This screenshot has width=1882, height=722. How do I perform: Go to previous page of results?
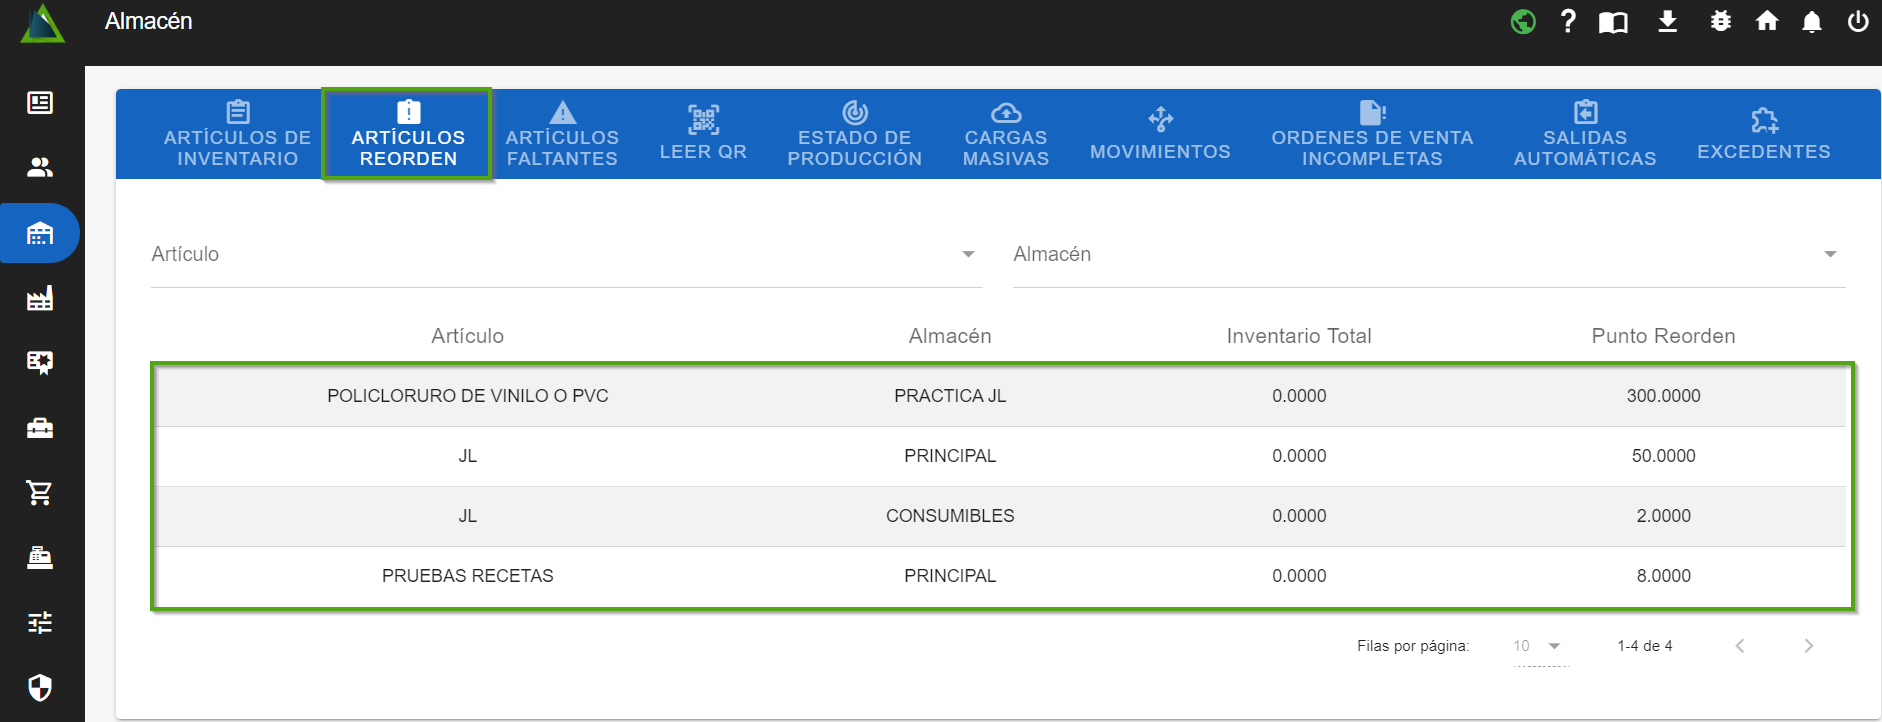click(x=1740, y=646)
